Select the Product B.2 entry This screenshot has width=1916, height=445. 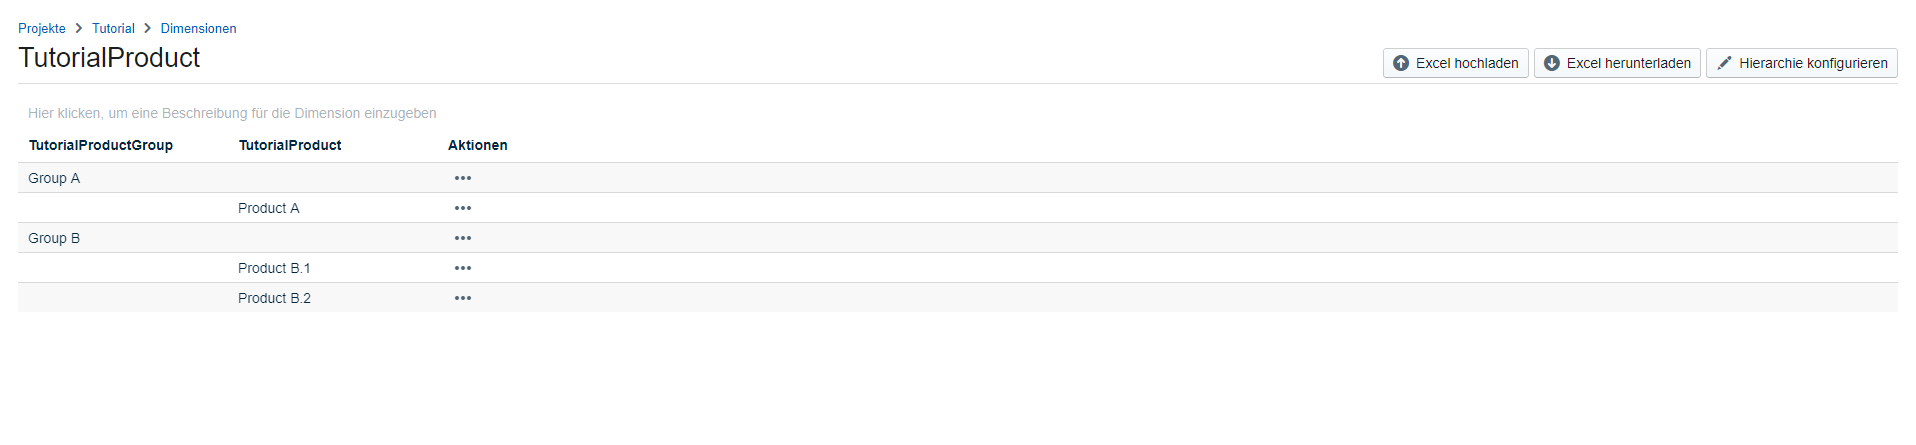tap(274, 298)
